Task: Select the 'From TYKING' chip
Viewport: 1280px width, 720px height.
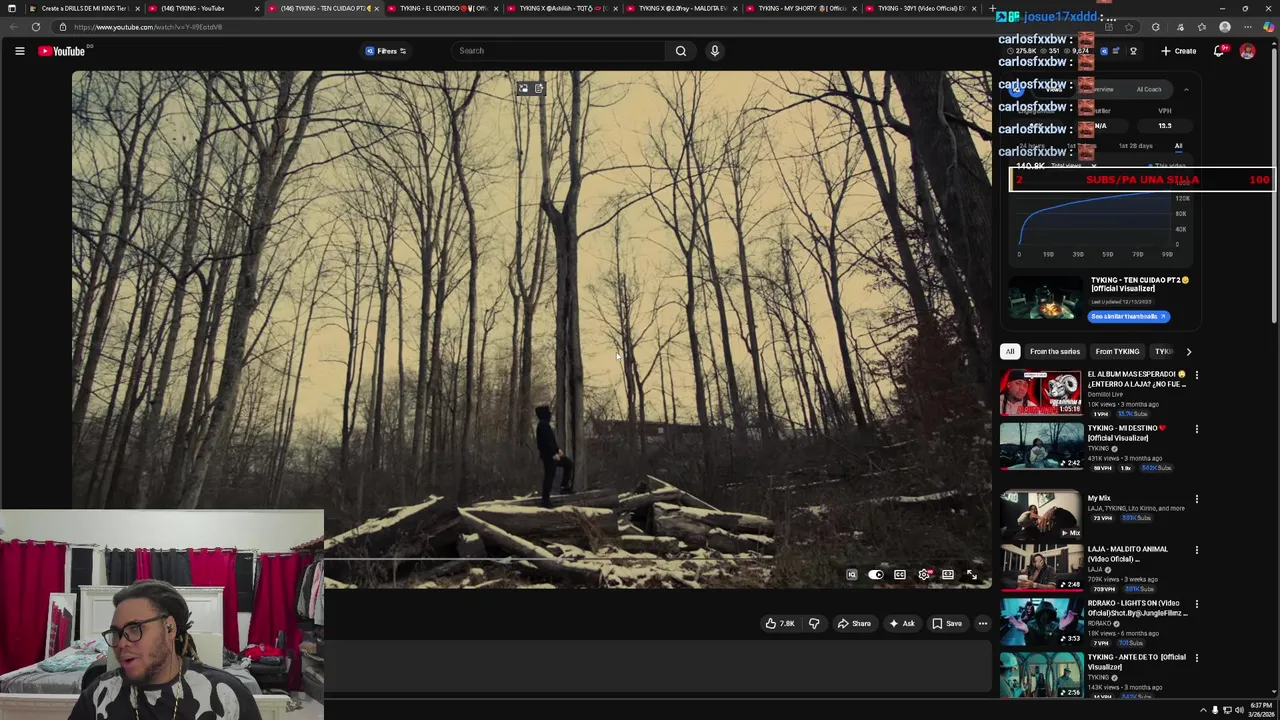Action: 1117,352
